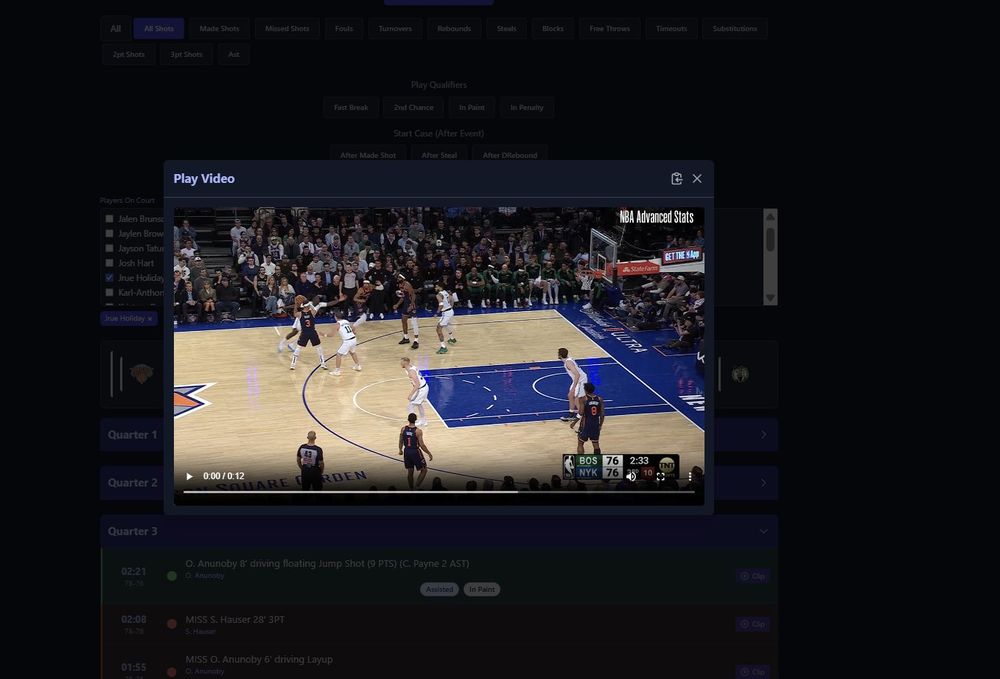
Task: Check the Jayson Tatum checkbox
Action: 109,248
